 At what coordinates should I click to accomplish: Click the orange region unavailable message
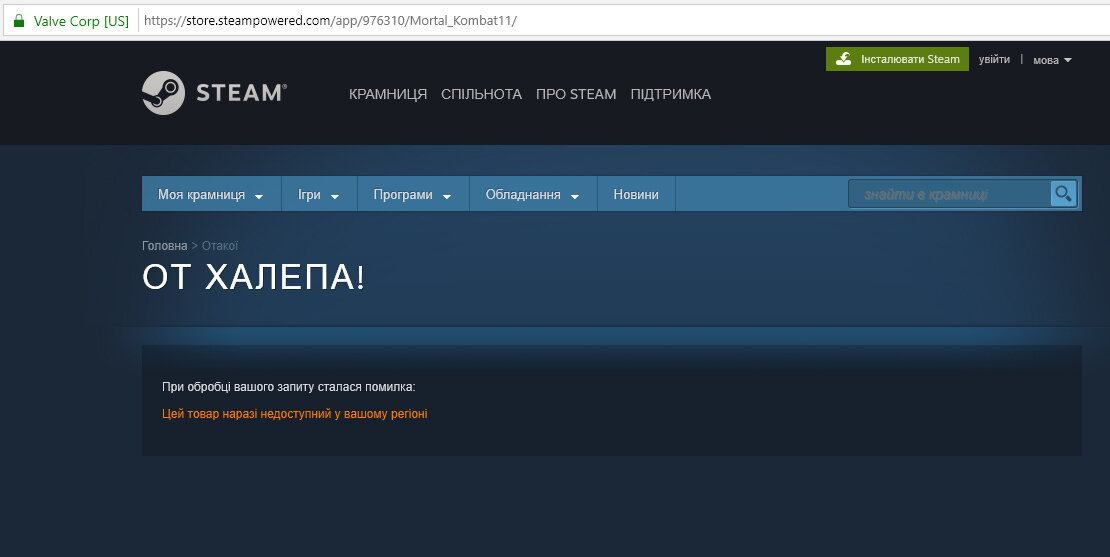[x=294, y=413]
